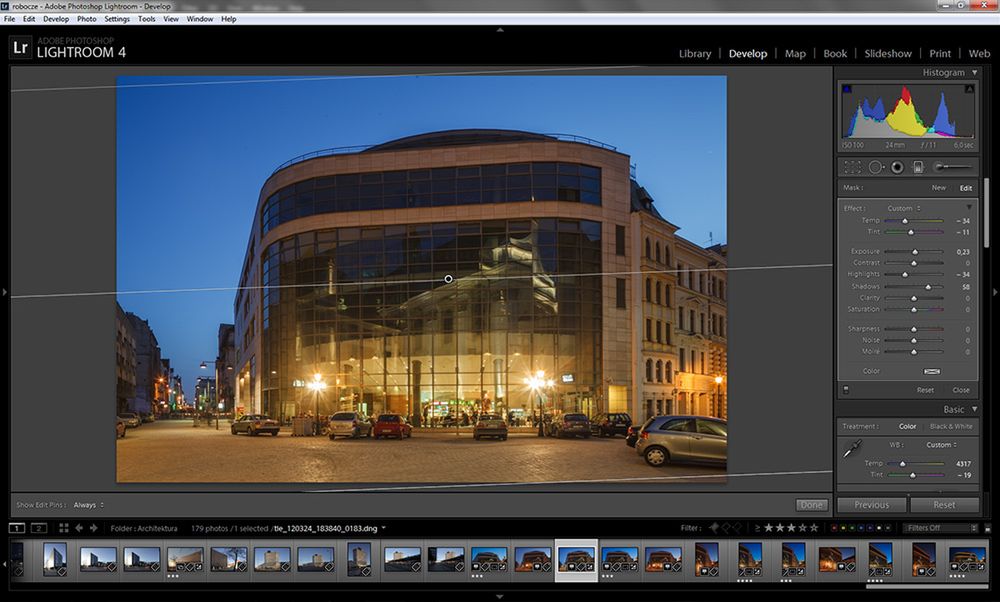Select the Graduated Filter tool
1000x602 pixels.
(x=918, y=167)
